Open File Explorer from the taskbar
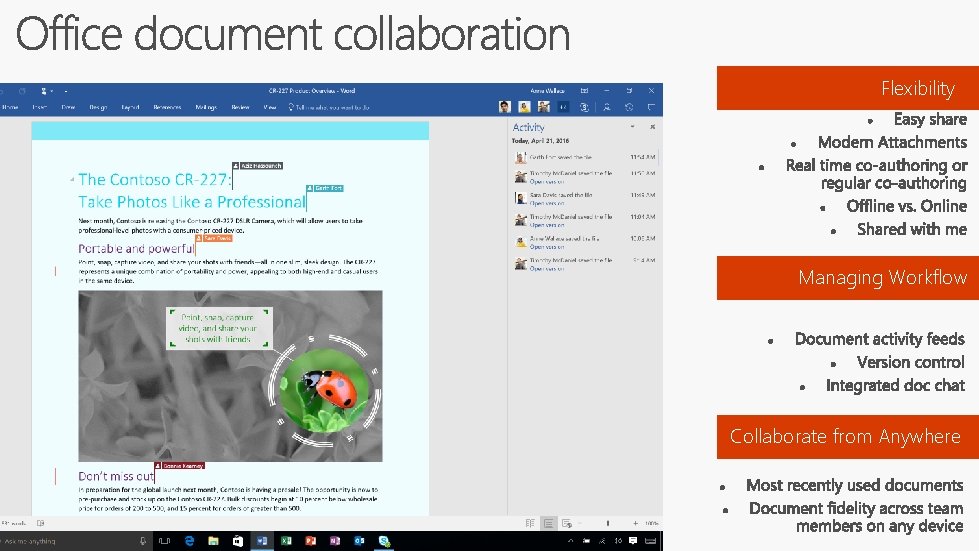The width and height of the screenshot is (979, 551). (x=214, y=541)
